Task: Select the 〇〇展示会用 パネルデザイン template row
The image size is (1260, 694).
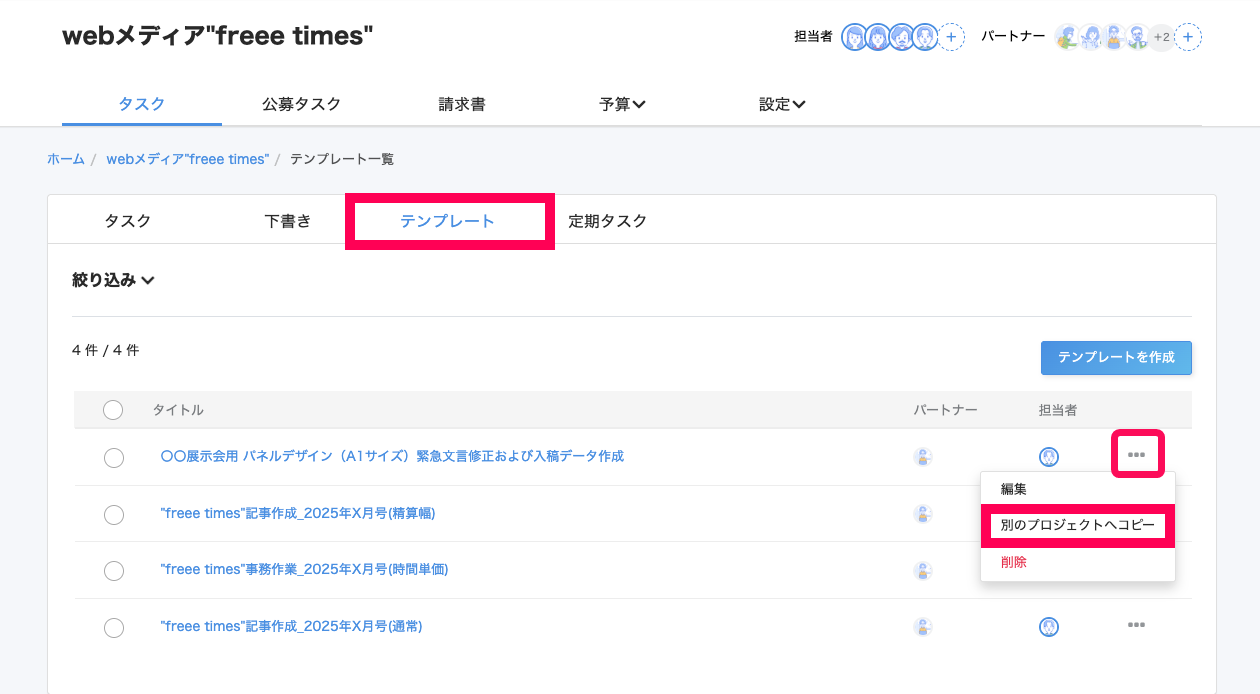Action: coord(114,457)
